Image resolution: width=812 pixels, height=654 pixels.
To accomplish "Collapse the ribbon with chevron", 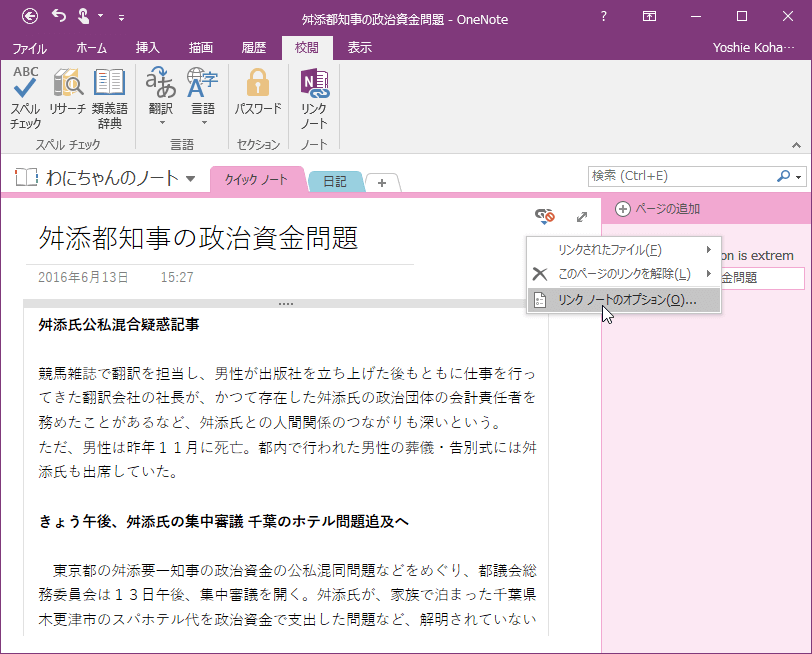I will [x=796, y=145].
